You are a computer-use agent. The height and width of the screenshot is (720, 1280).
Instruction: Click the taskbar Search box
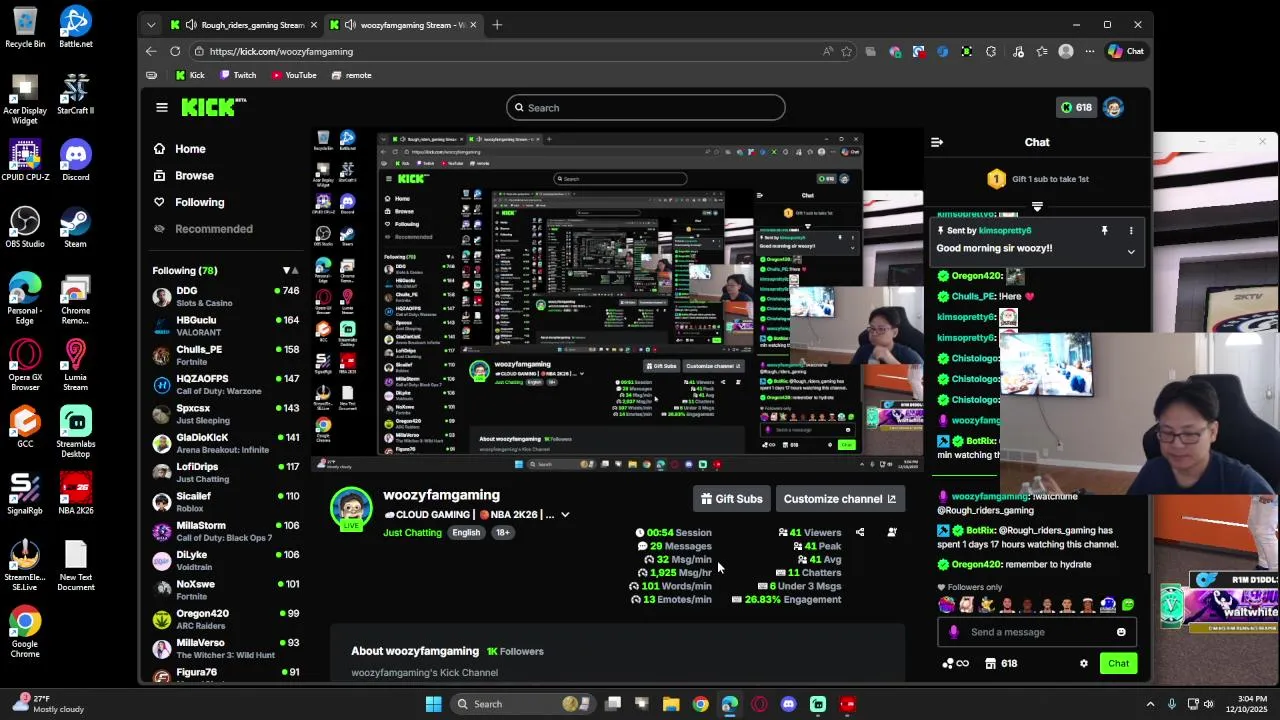[x=522, y=704]
